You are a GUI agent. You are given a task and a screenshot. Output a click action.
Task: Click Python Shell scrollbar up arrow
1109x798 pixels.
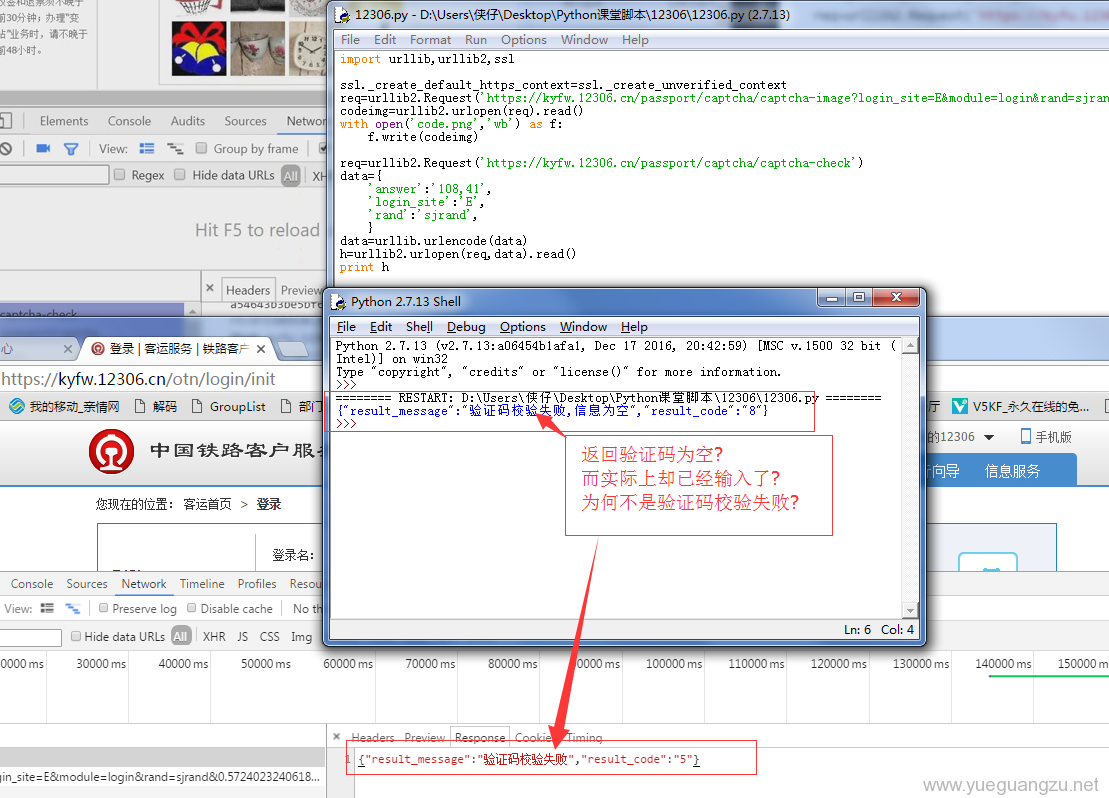(x=910, y=346)
